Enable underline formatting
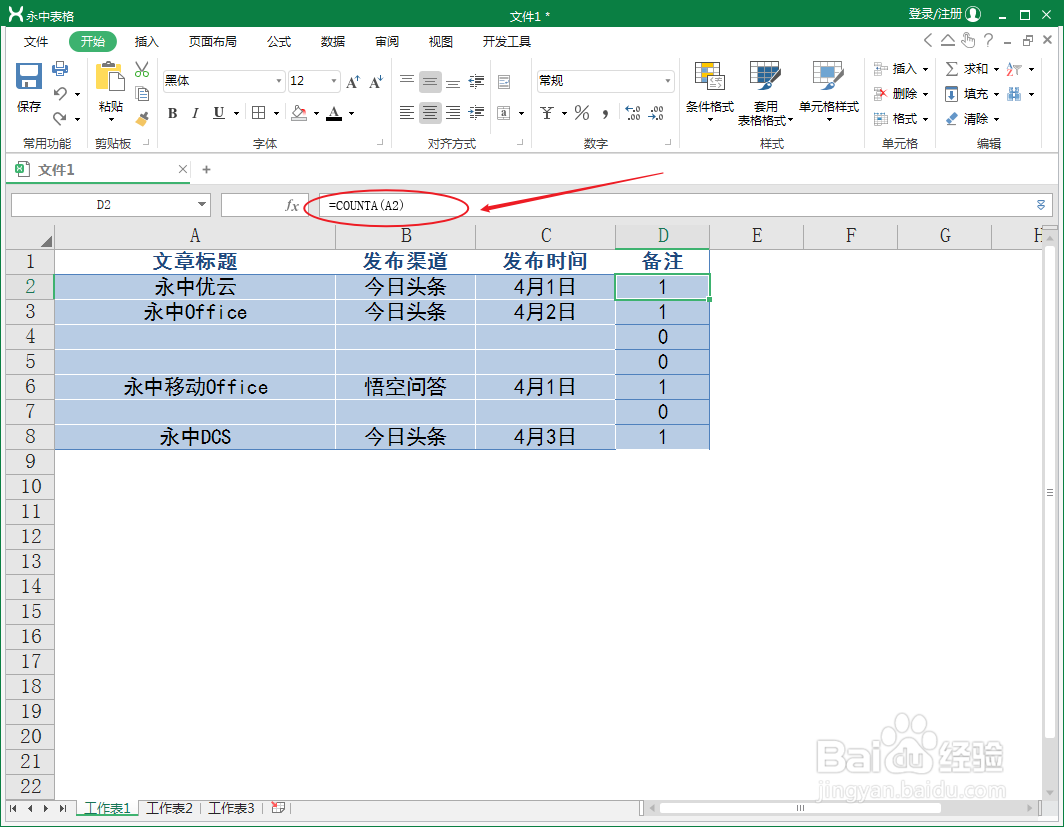Viewport: 1064px width, 827px height. tap(219, 113)
